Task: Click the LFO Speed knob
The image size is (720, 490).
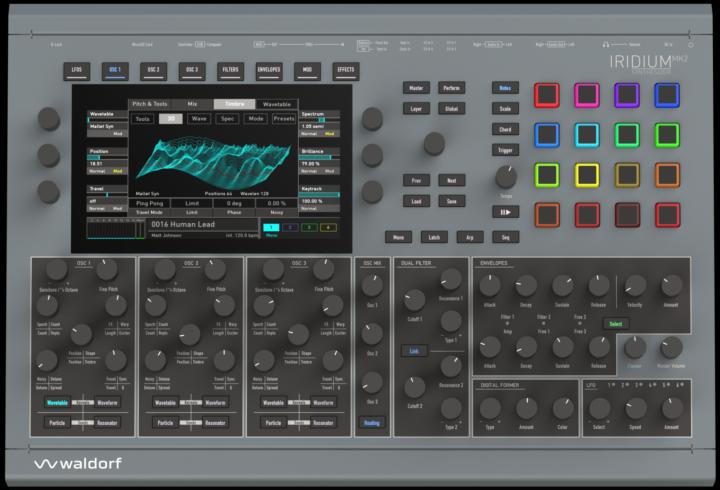Action: 636,408
